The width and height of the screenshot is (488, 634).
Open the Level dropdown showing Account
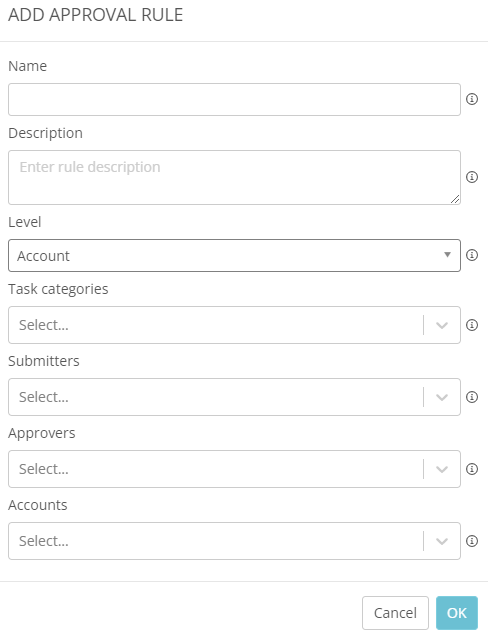234,256
